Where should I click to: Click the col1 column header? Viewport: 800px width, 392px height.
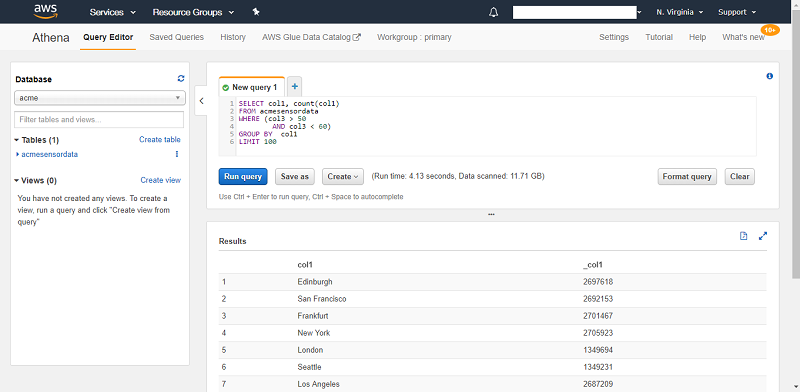pos(305,265)
